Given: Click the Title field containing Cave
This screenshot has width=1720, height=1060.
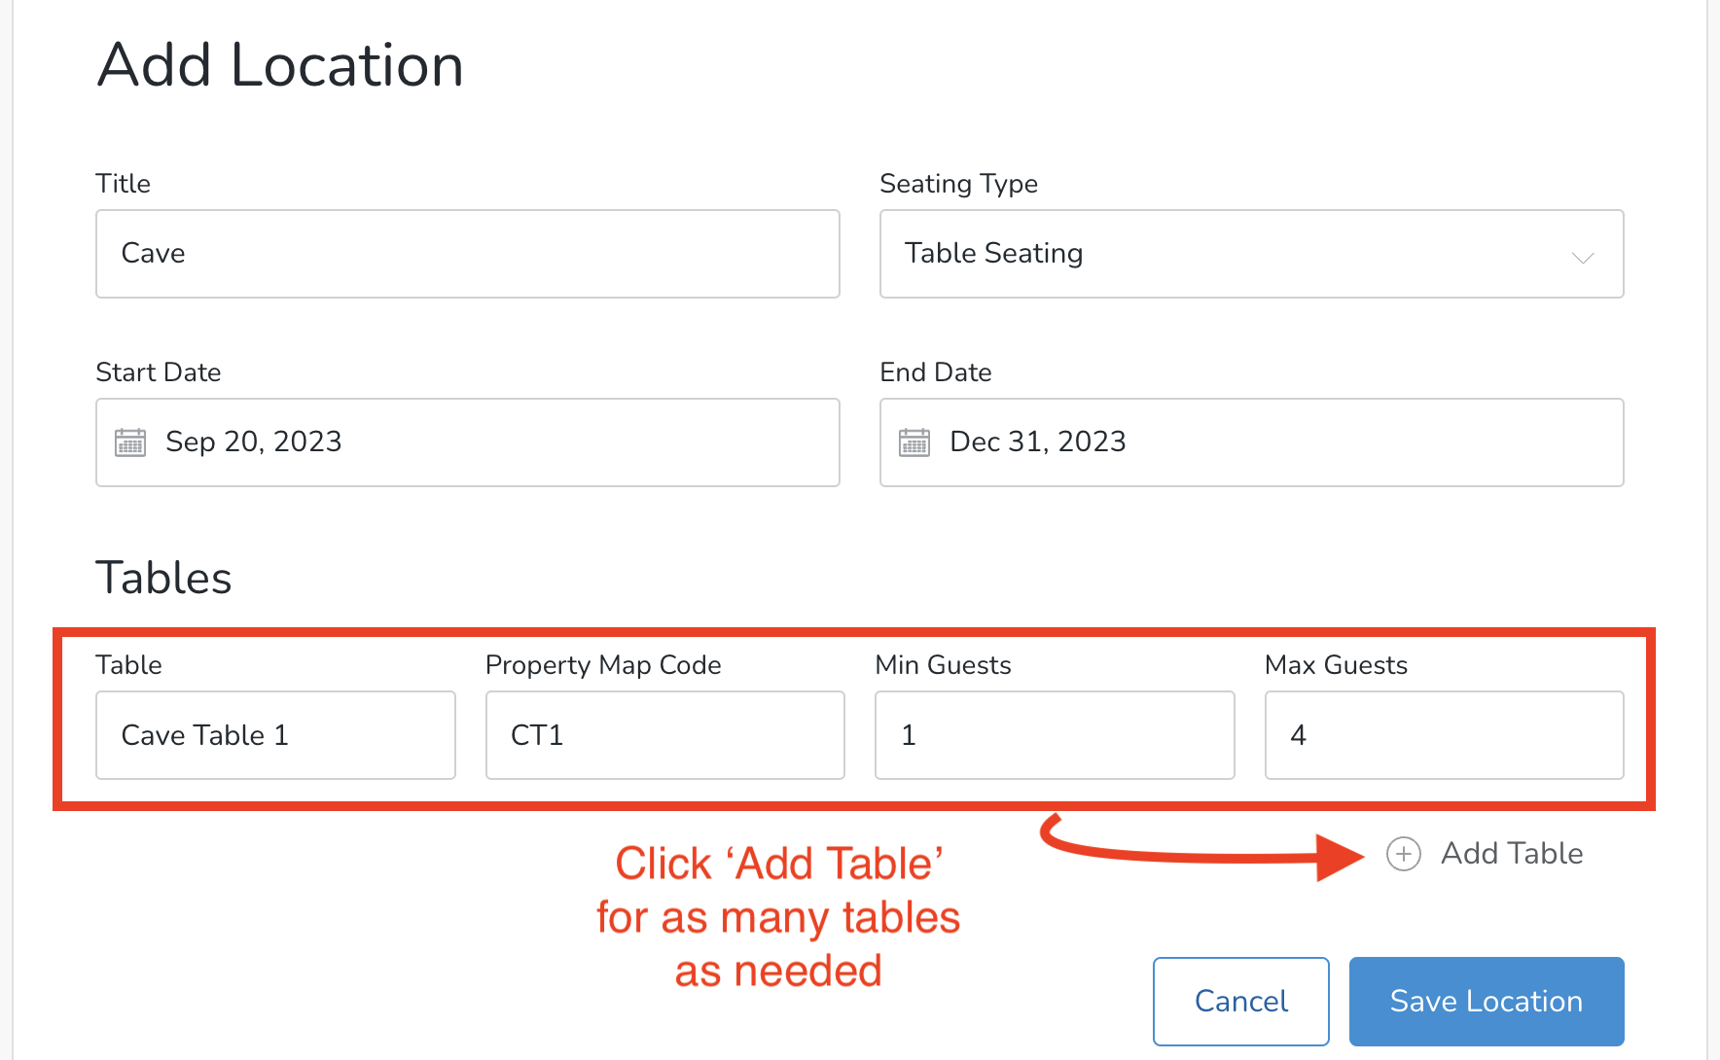Looking at the screenshot, I should coord(466,253).
